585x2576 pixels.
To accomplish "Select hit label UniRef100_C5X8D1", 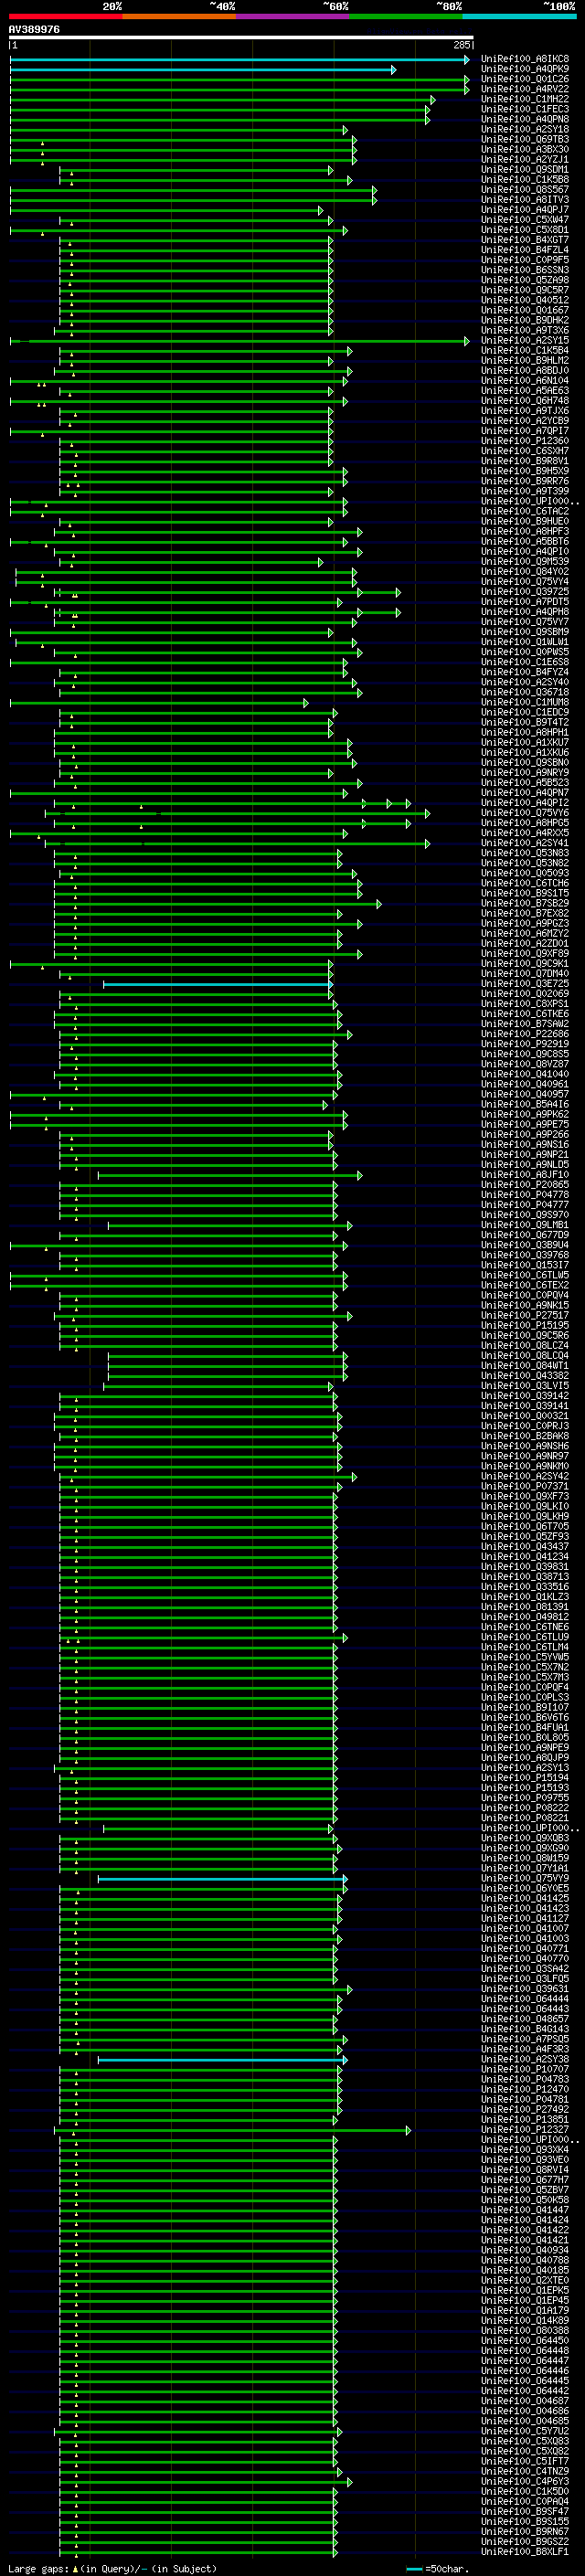I will (525, 230).
